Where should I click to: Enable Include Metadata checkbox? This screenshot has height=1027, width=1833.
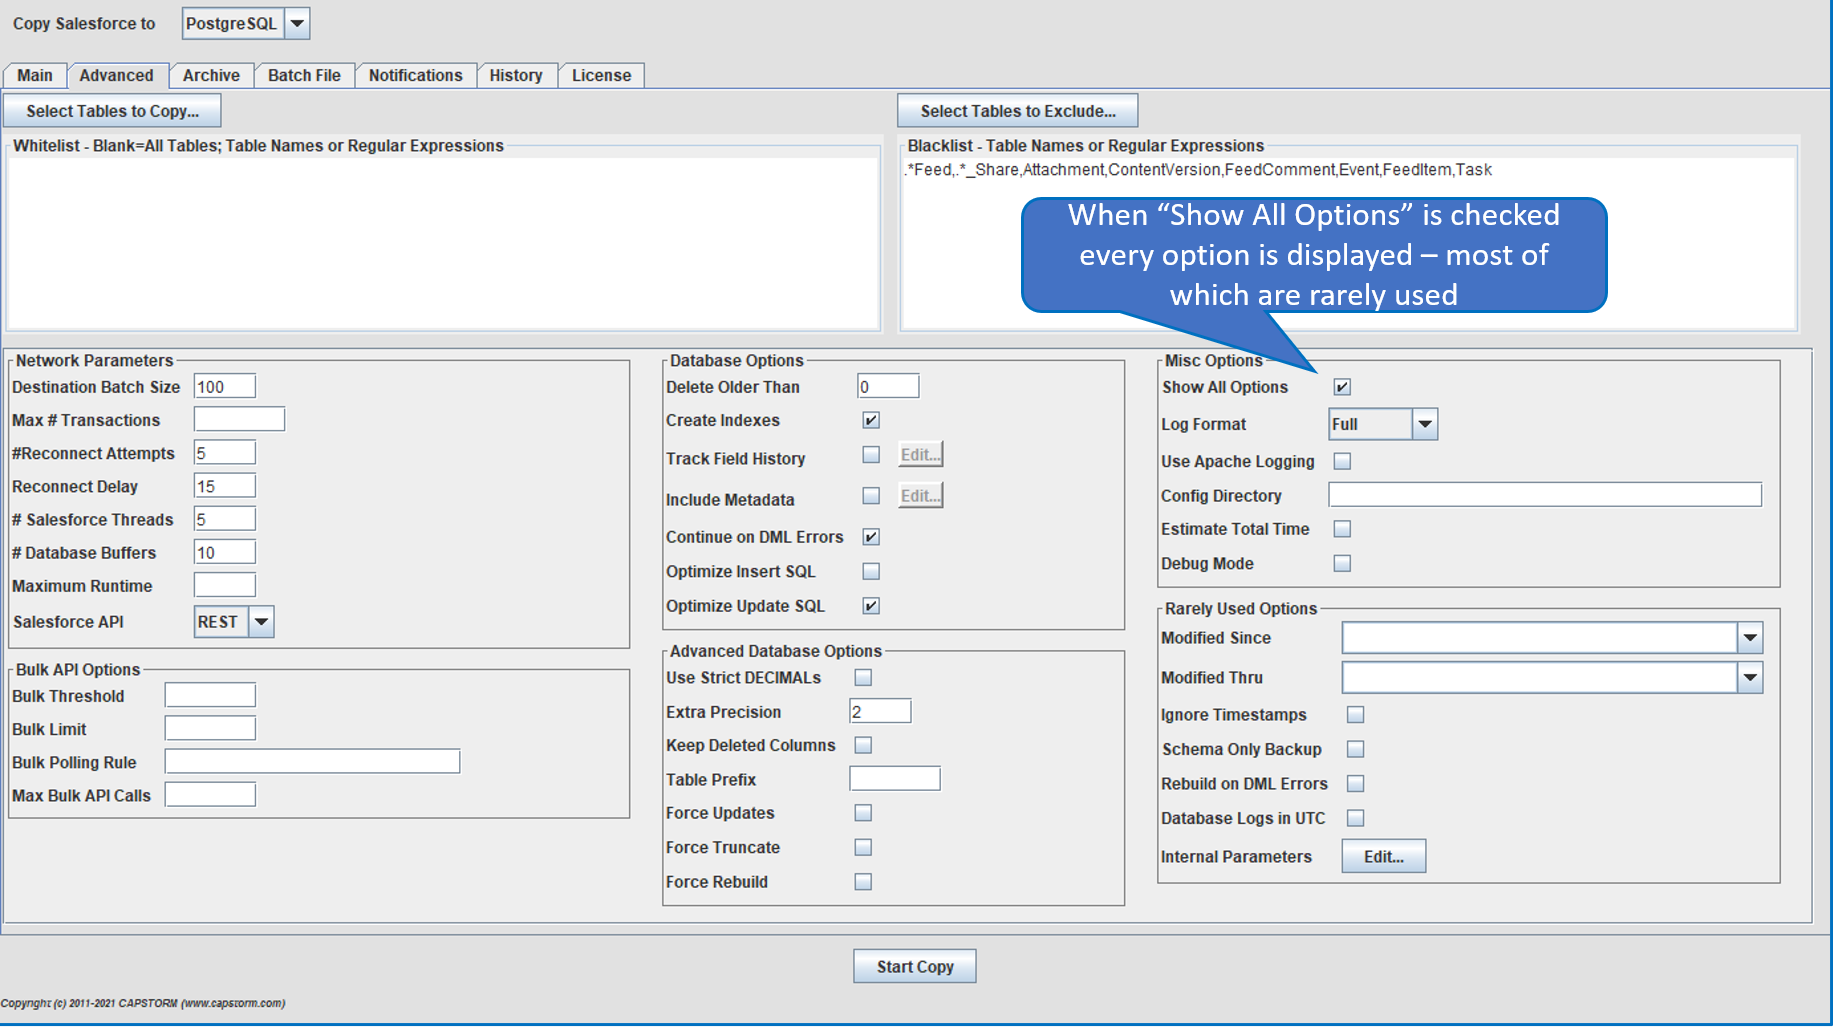(871, 496)
